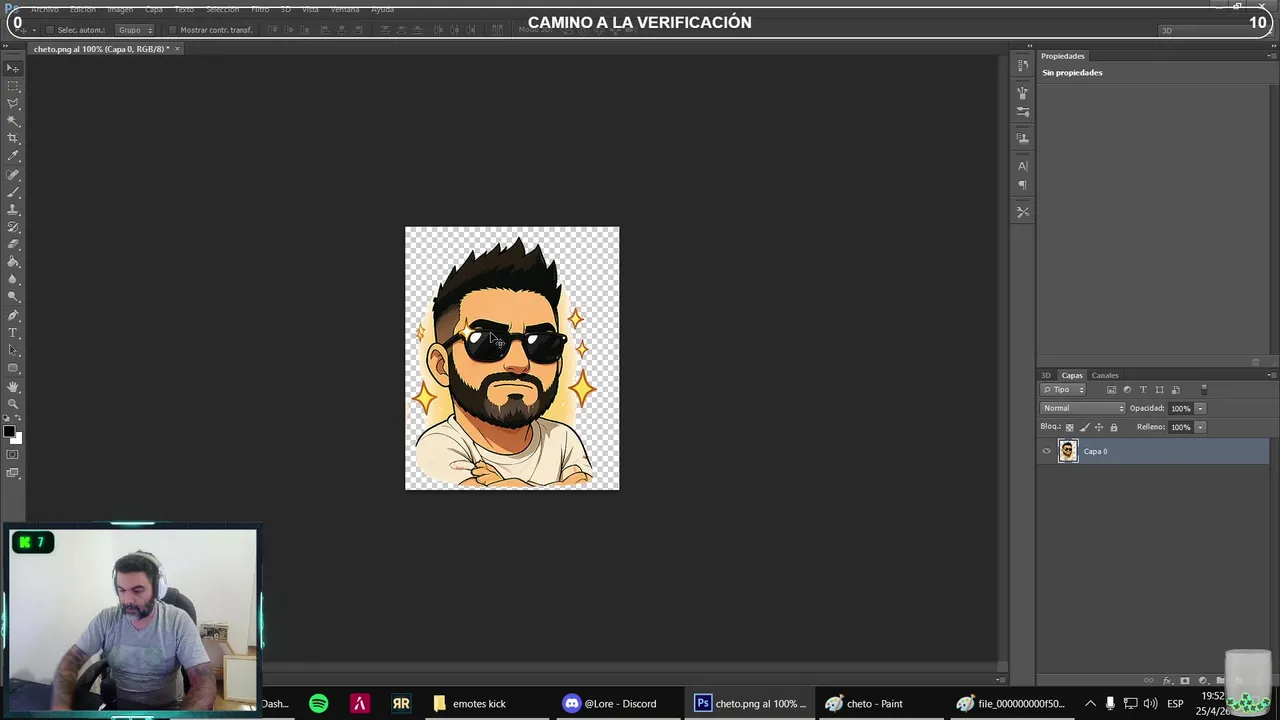Toggle lock layer position
The height and width of the screenshot is (720, 1280).
click(1099, 427)
